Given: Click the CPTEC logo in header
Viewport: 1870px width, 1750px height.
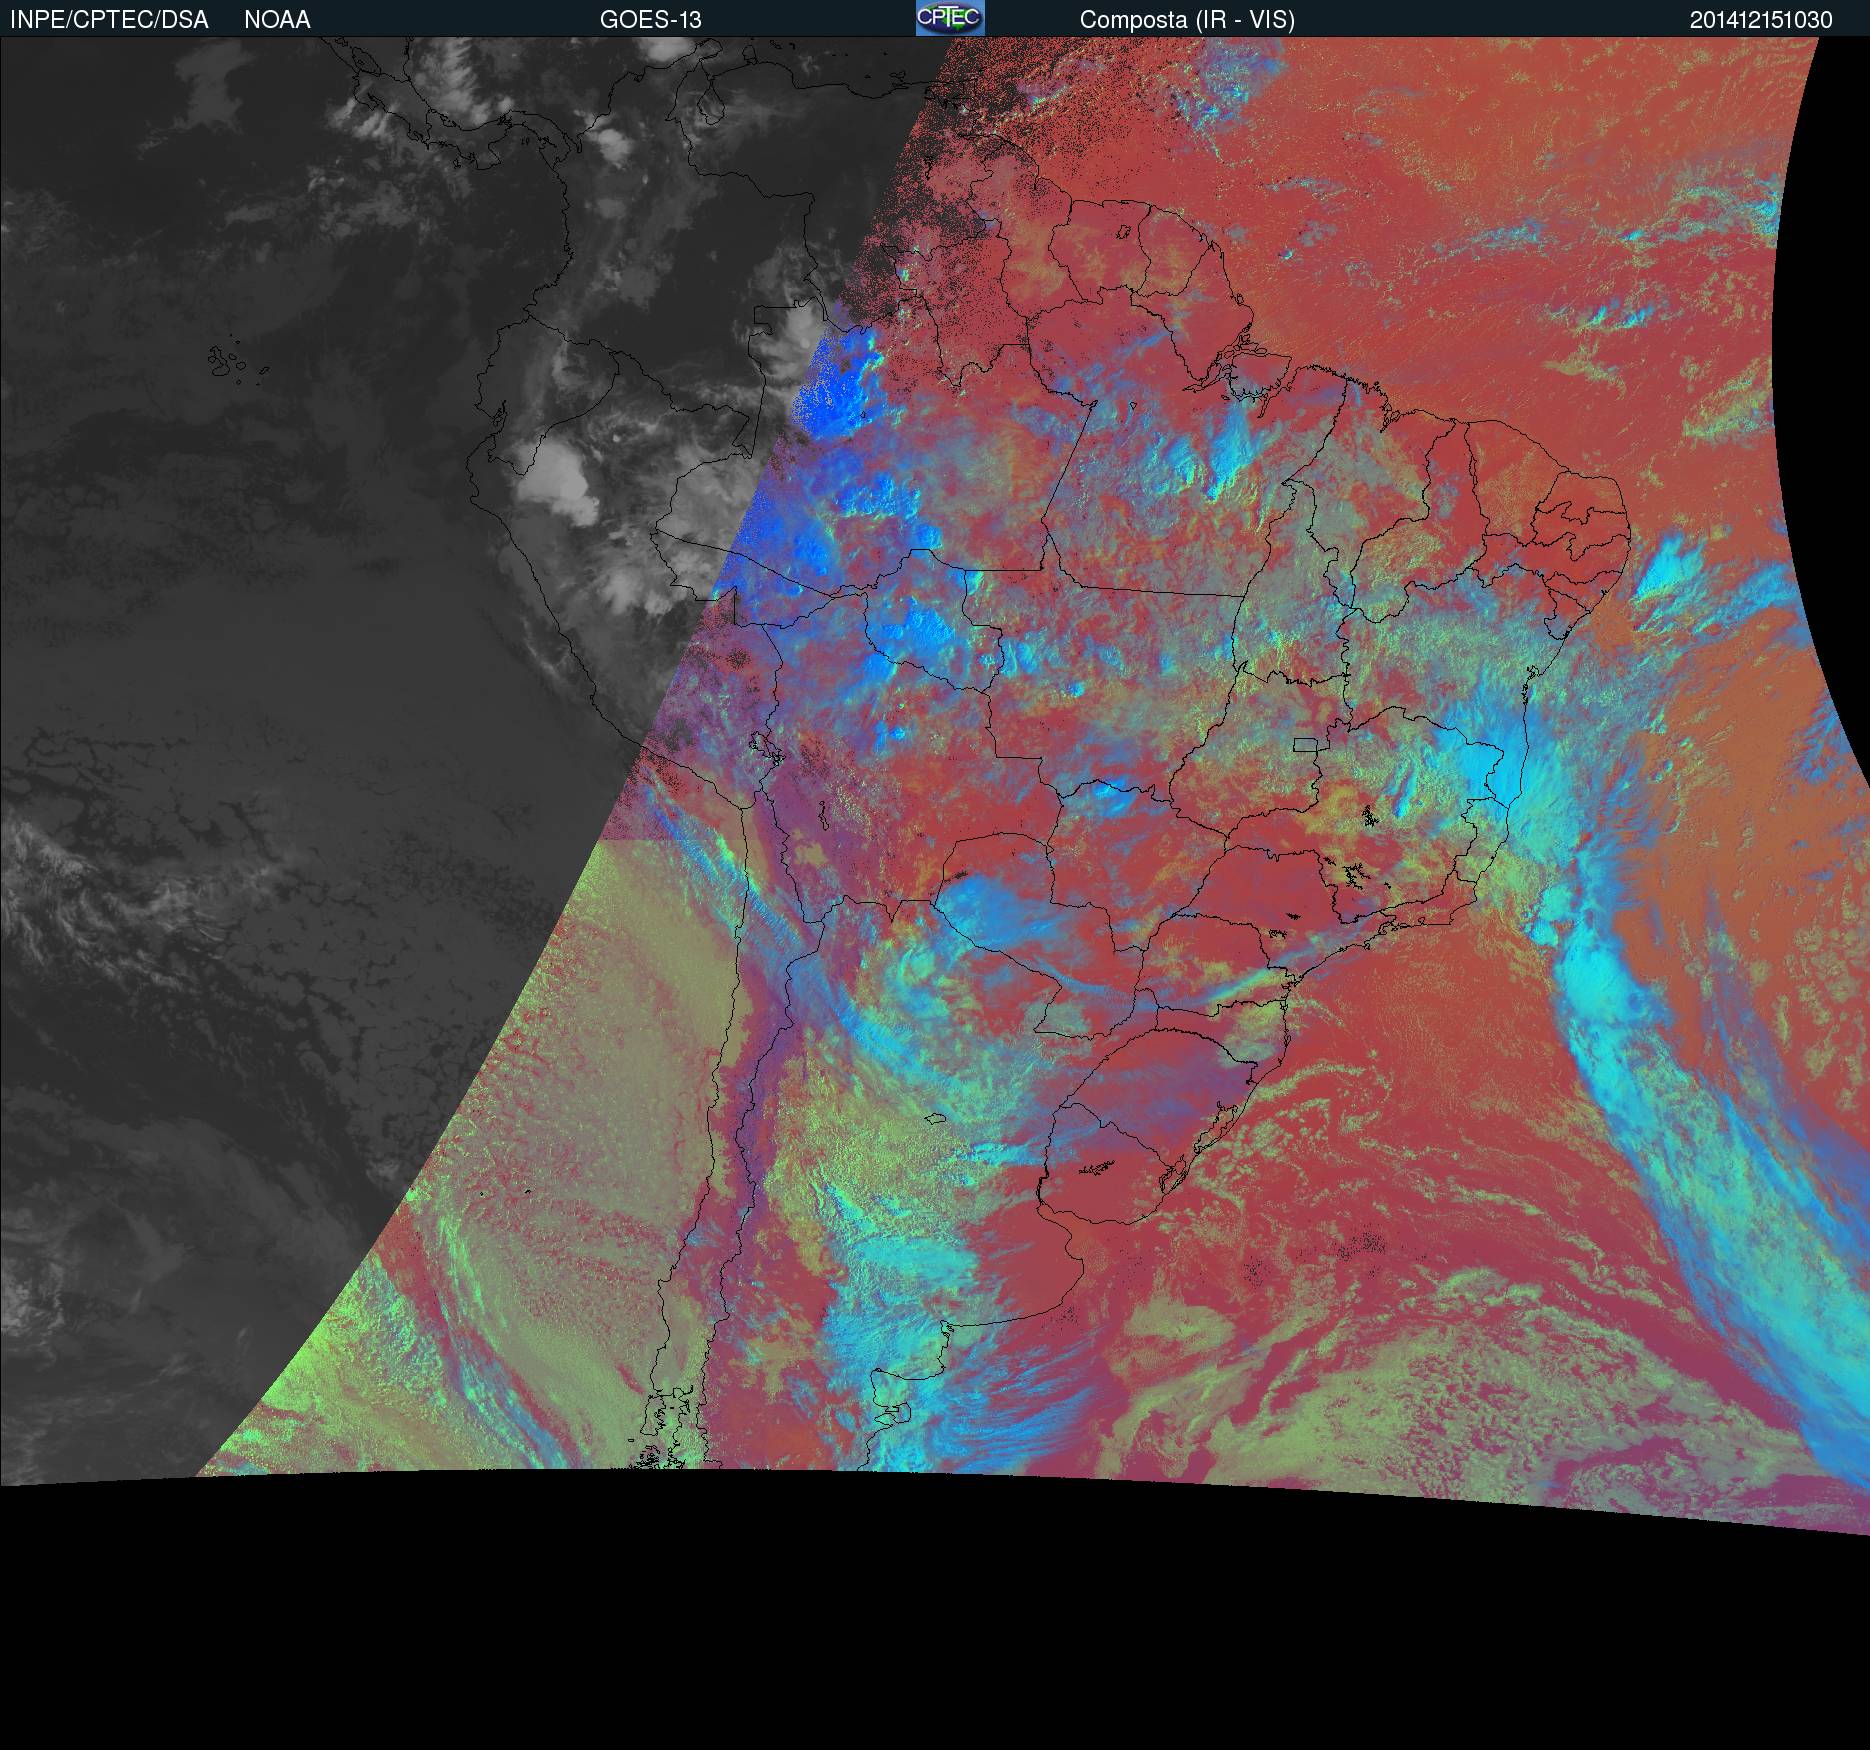Looking at the screenshot, I should pyautogui.click(x=950, y=18).
